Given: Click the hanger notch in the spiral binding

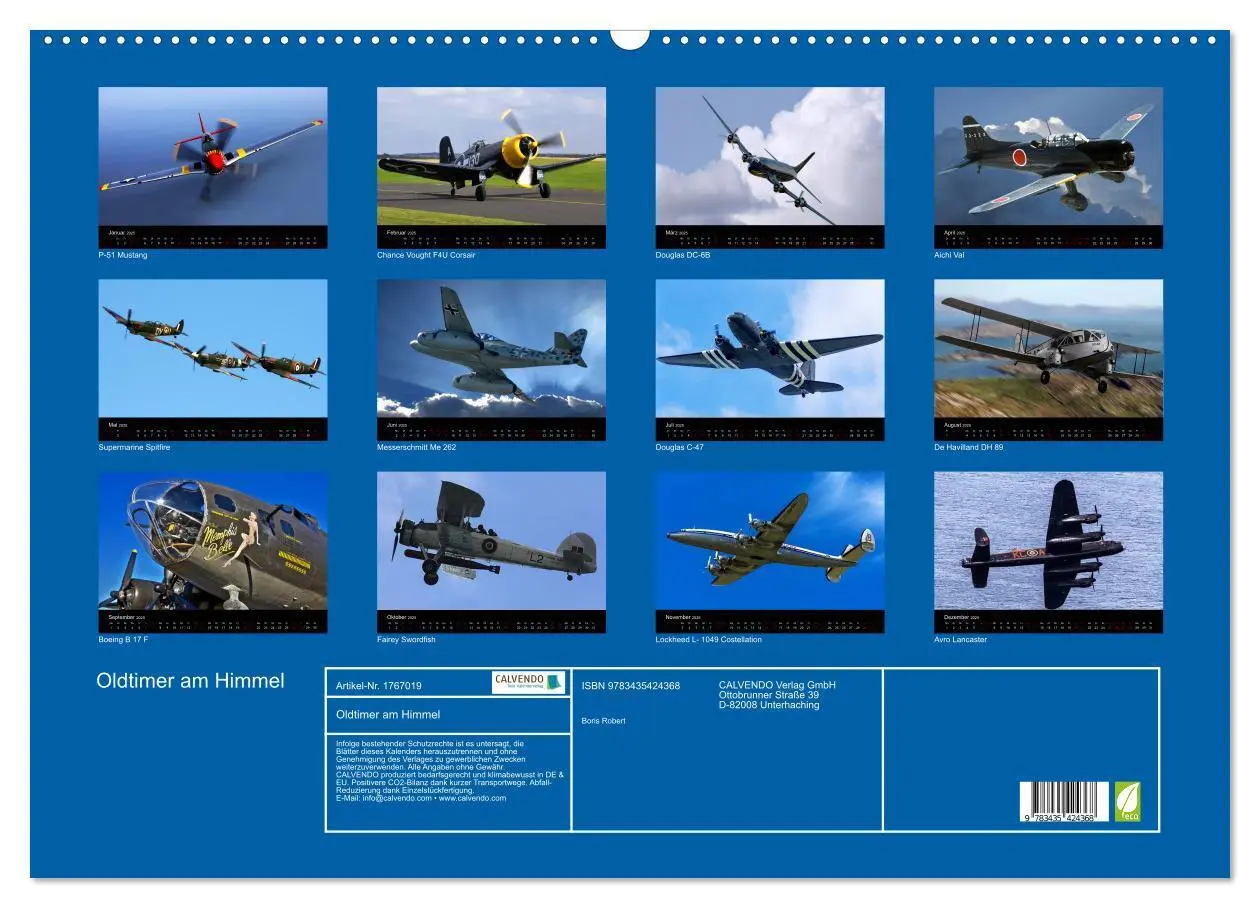Looking at the screenshot, I should coord(630,38).
